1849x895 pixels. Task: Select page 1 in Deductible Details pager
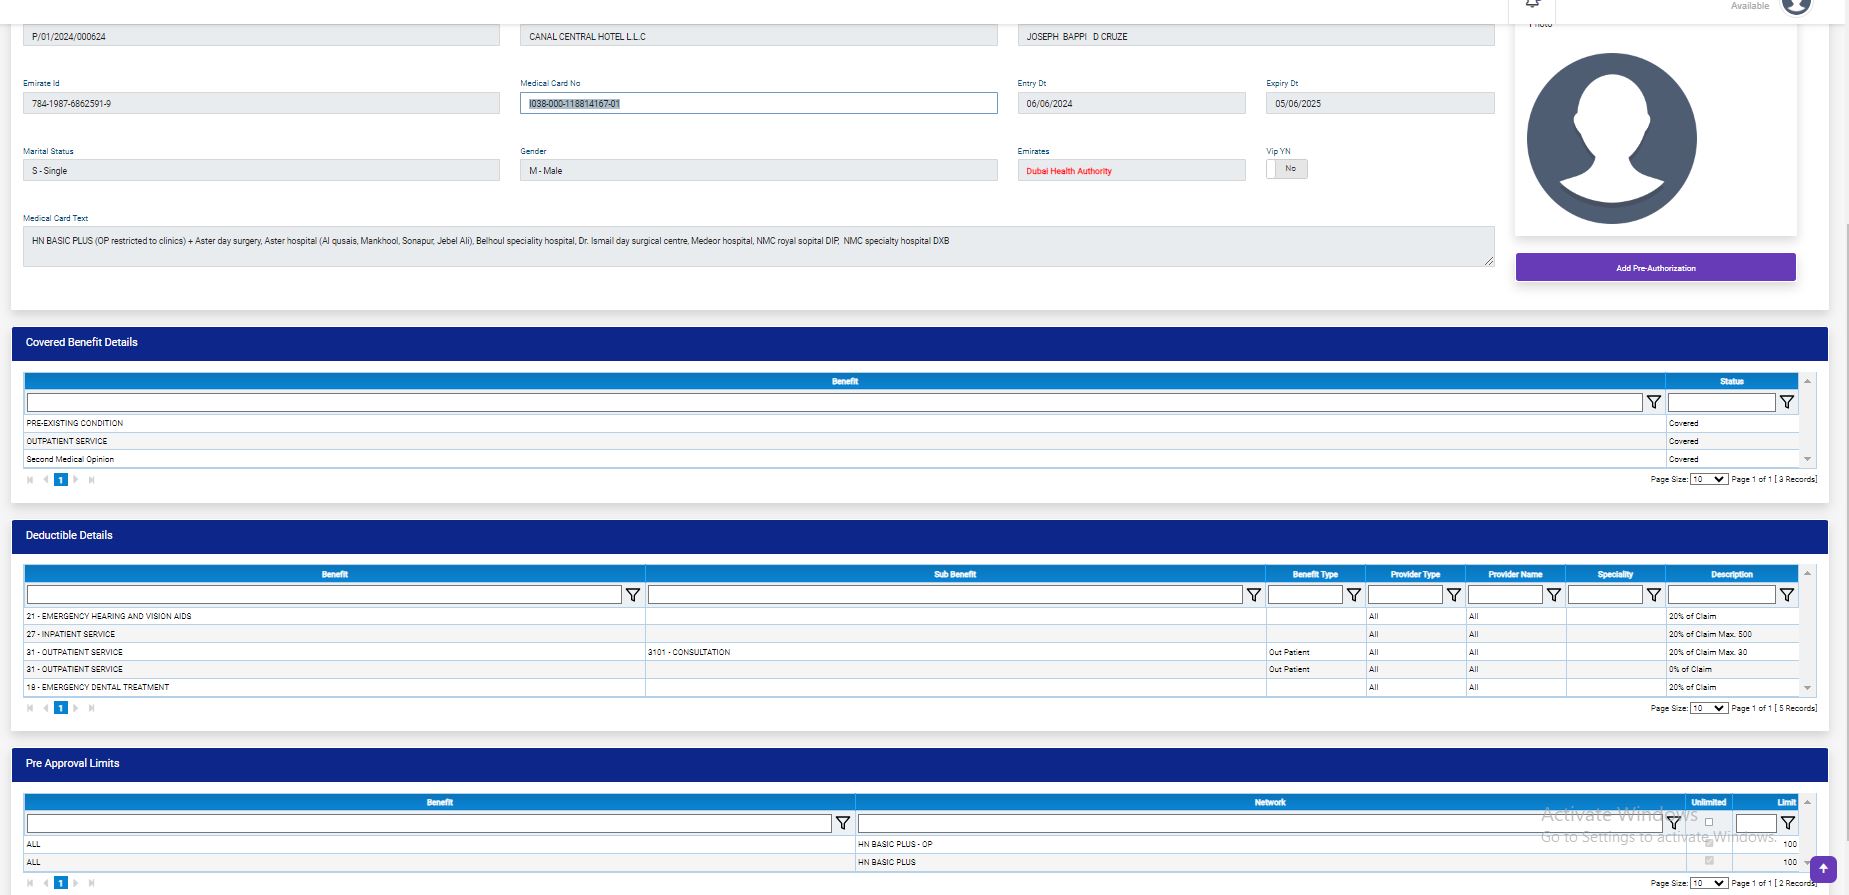coord(61,708)
